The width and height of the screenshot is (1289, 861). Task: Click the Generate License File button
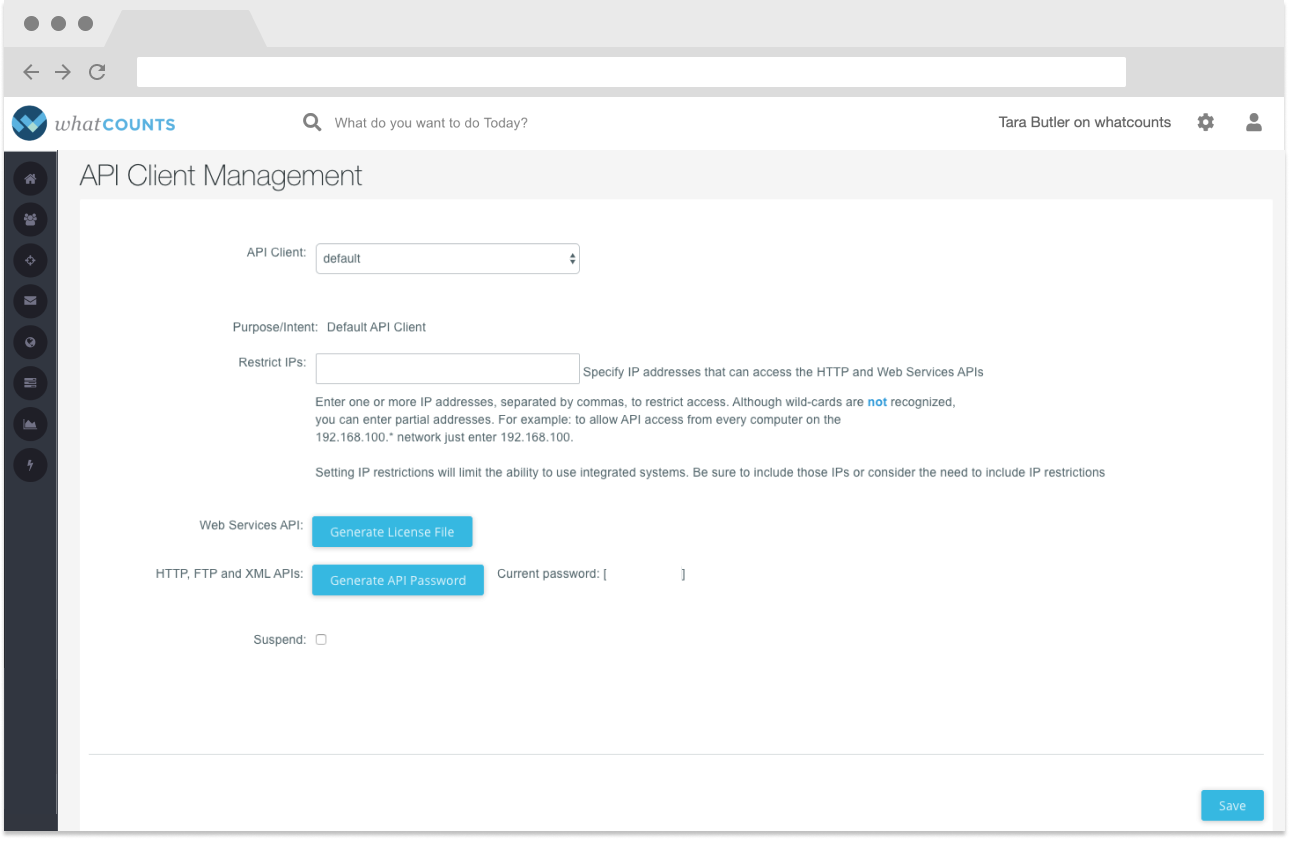click(x=392, y=532)
